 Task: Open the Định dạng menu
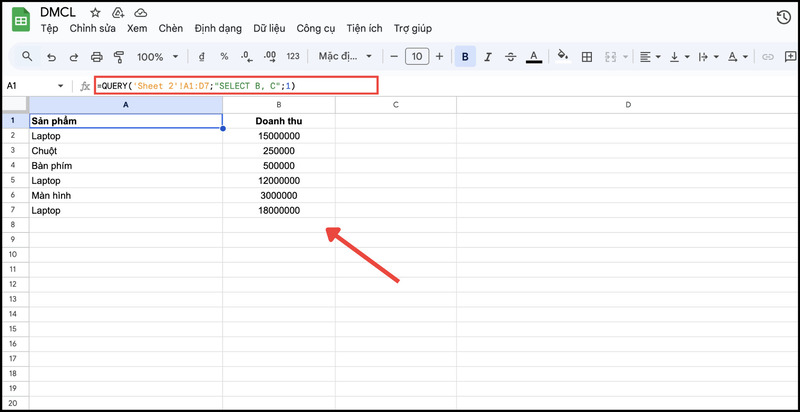point(218,29)
